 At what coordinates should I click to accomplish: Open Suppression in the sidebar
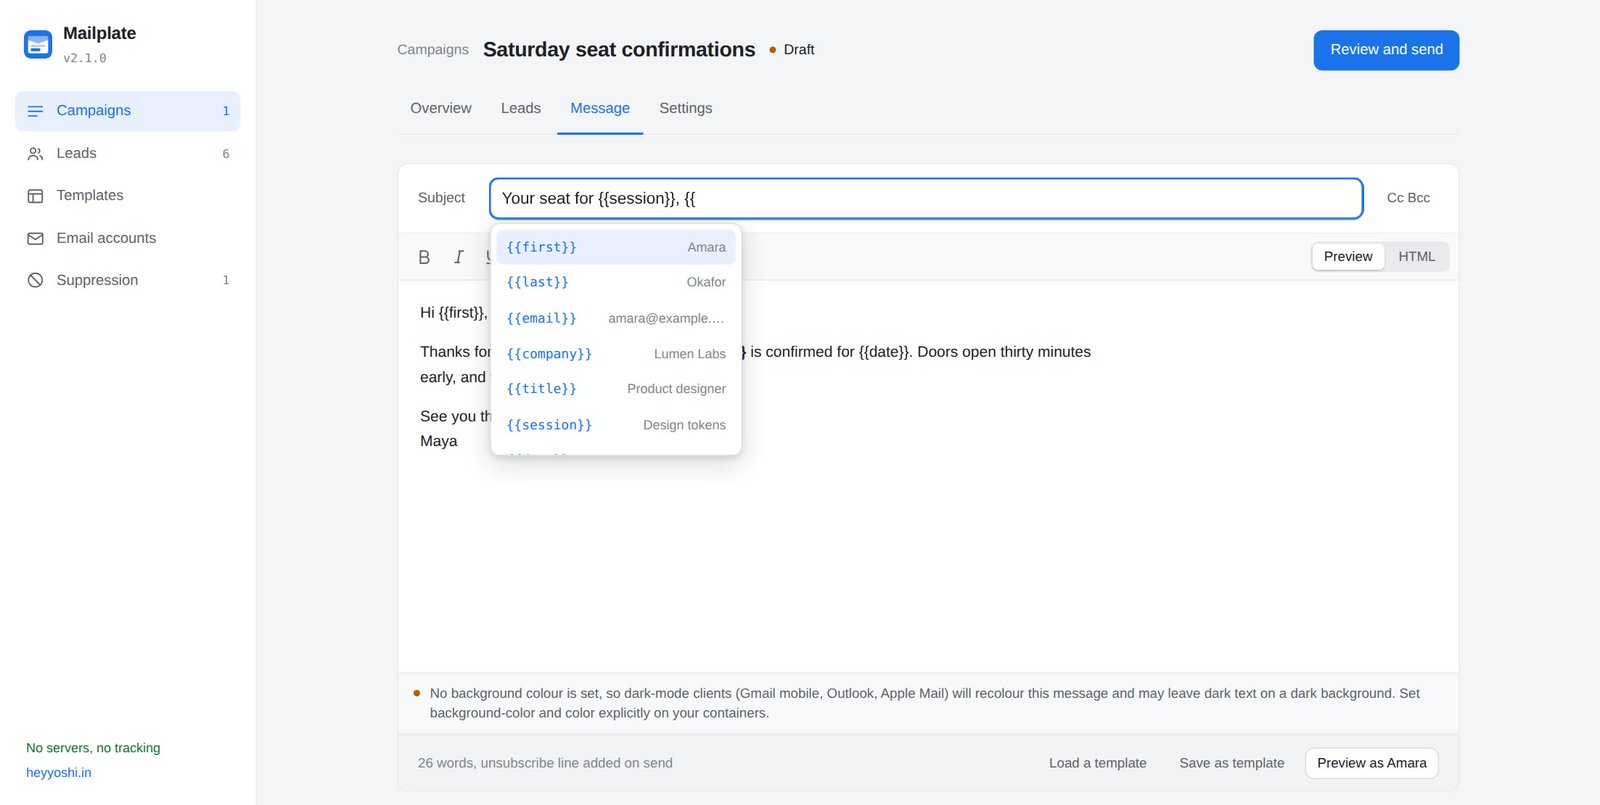pos(128,281)
